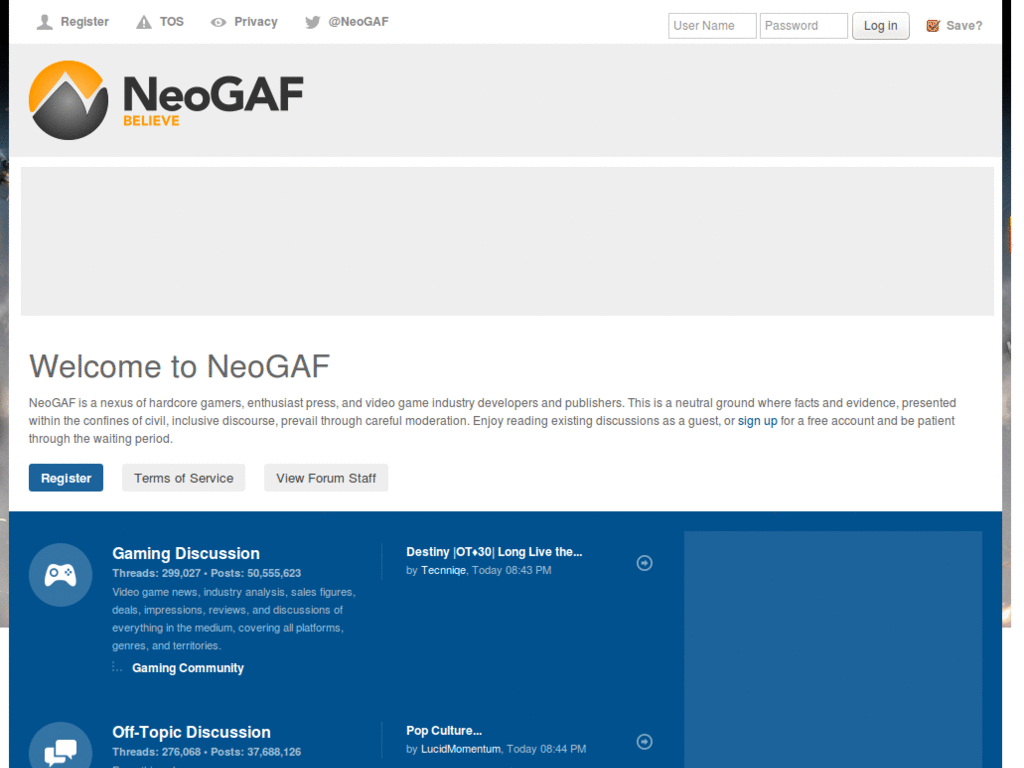
Task: Go to latest Destiny post arrow icon
Action: coord(645,563)
